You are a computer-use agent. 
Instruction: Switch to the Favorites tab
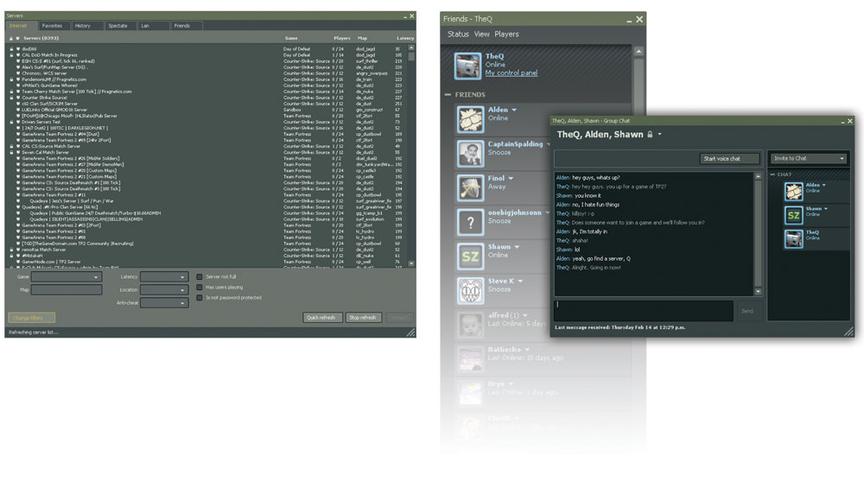click(x=52, y=26)
